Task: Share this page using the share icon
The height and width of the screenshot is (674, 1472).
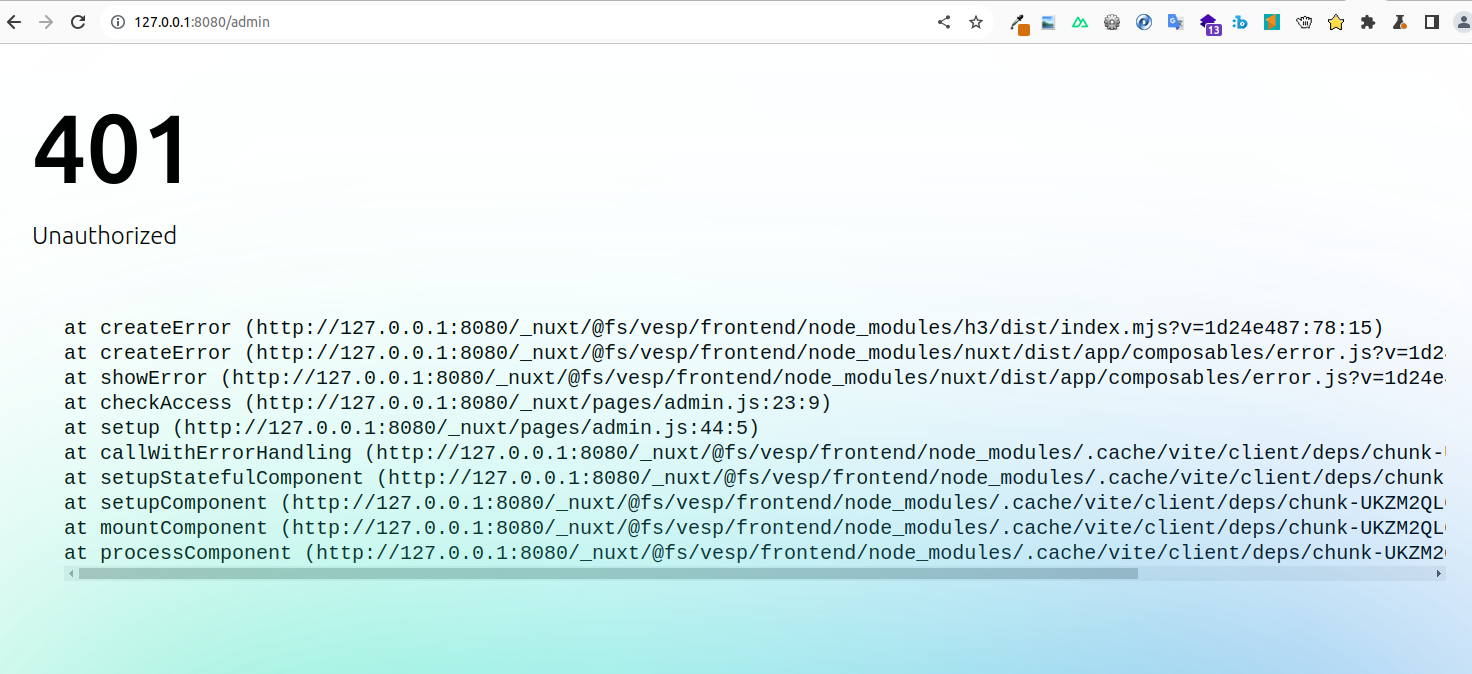Action: pos(944,22)
